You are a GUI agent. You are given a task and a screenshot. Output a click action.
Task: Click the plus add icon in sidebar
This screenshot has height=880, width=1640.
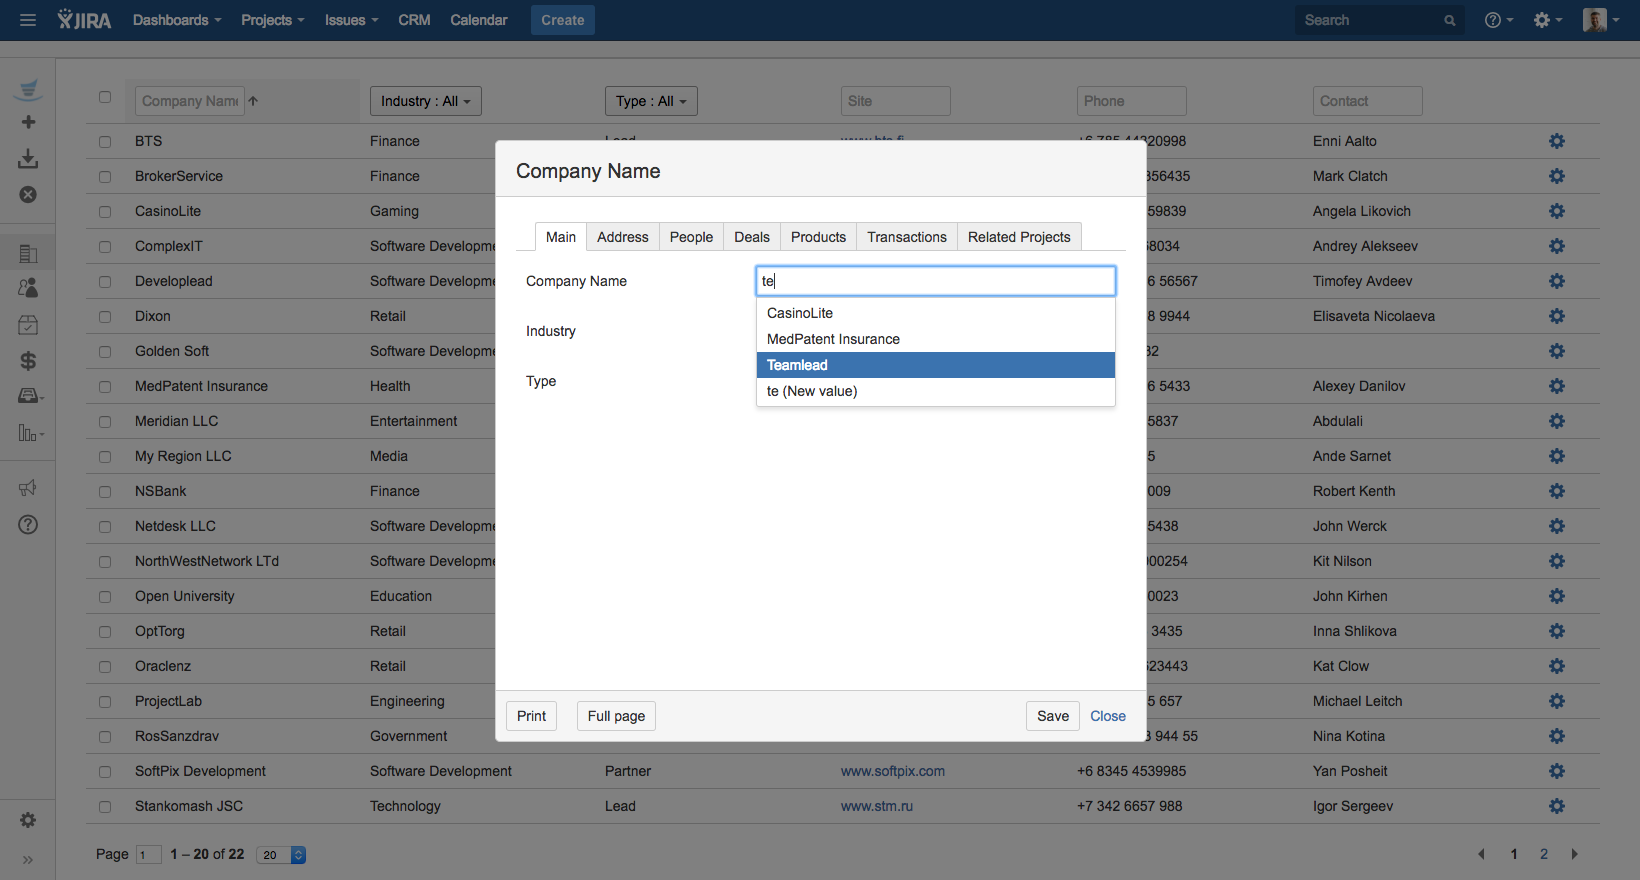click(x=28, y=122)
